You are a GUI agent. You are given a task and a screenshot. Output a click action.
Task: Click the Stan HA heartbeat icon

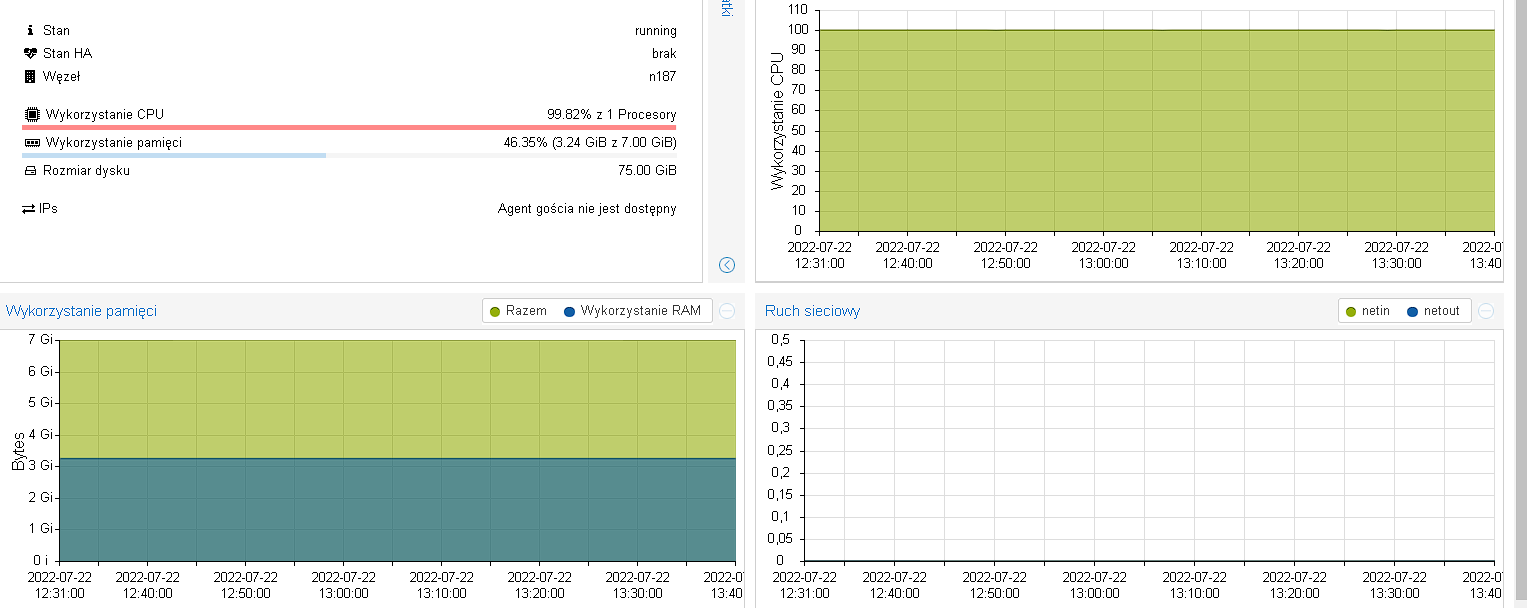pyautogui.click(x=30, y=54)
